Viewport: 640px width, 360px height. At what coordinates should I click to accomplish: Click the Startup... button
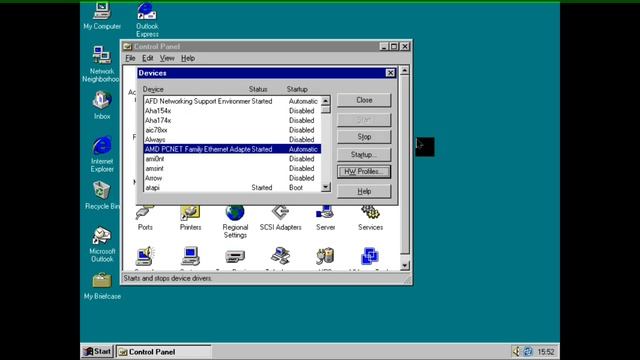[x=364, y=155]
